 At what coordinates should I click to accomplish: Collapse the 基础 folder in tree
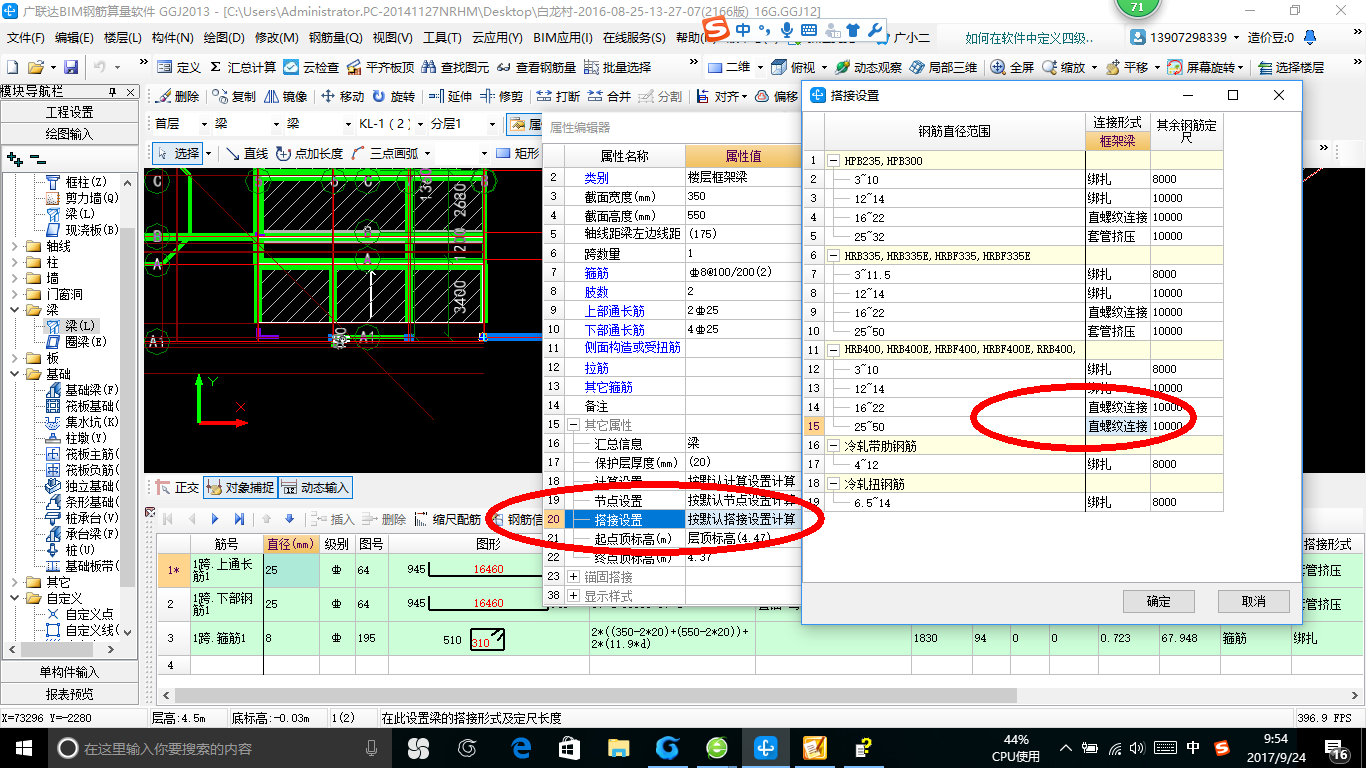(14, 374)
